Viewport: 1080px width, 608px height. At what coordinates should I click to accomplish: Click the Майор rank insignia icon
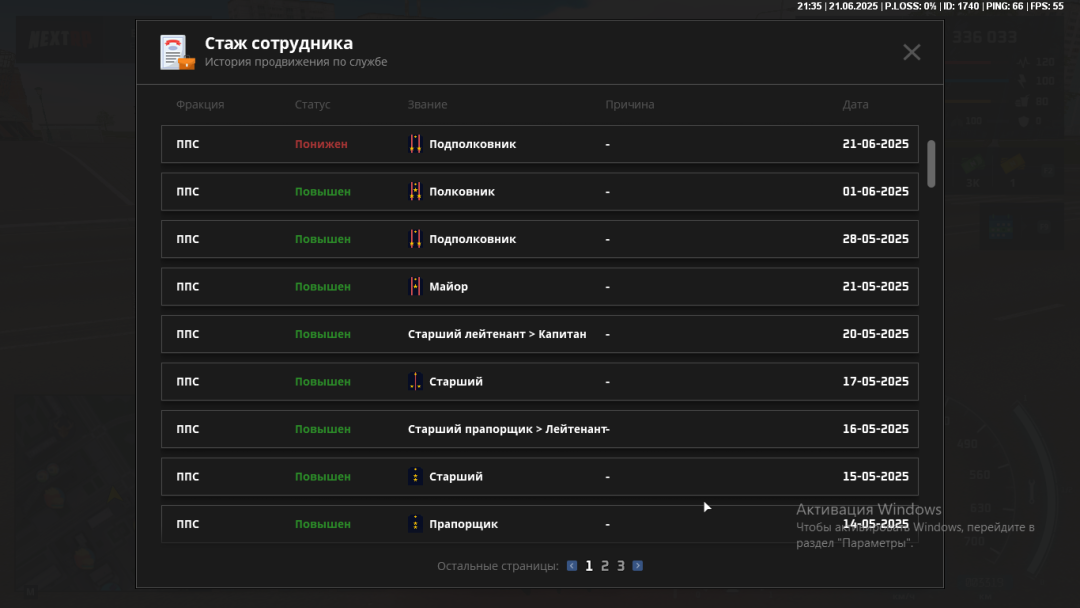(x=415, y=287)
